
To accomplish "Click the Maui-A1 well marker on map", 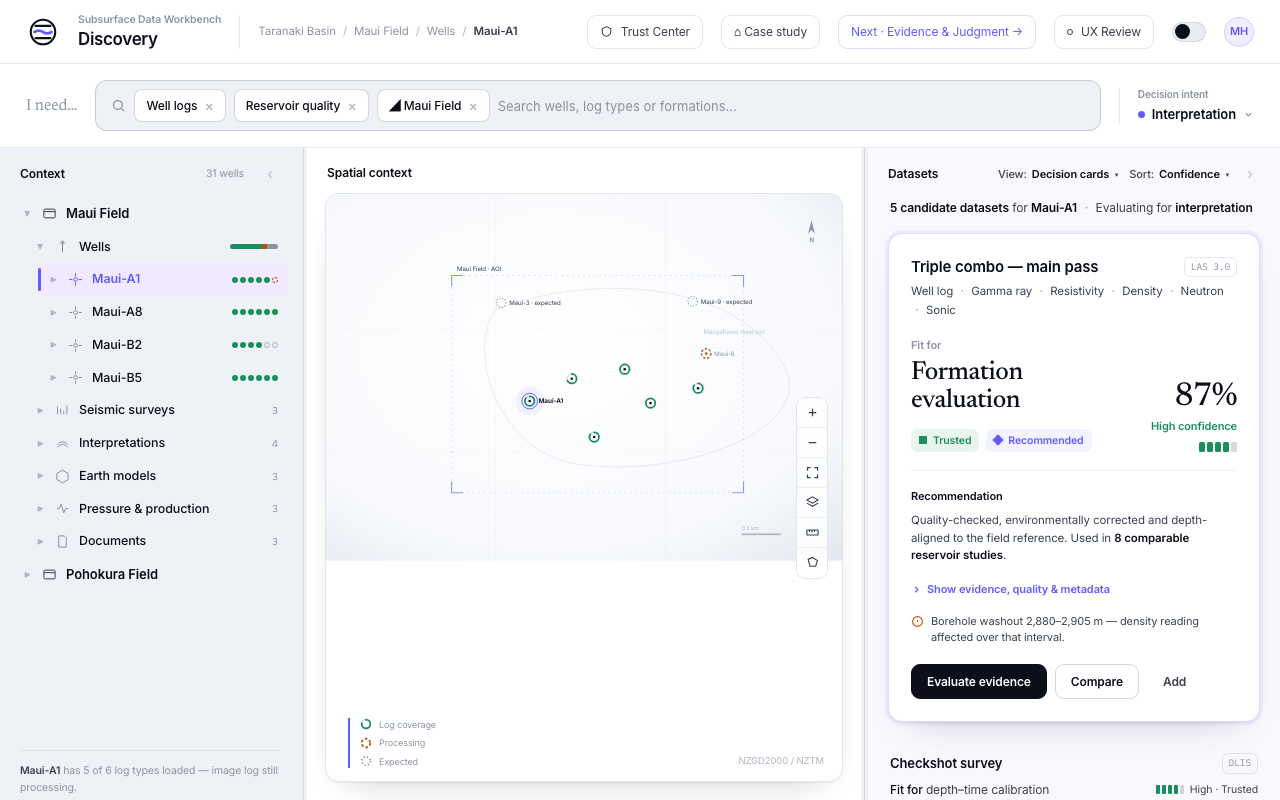I will [x=529, y=401].
